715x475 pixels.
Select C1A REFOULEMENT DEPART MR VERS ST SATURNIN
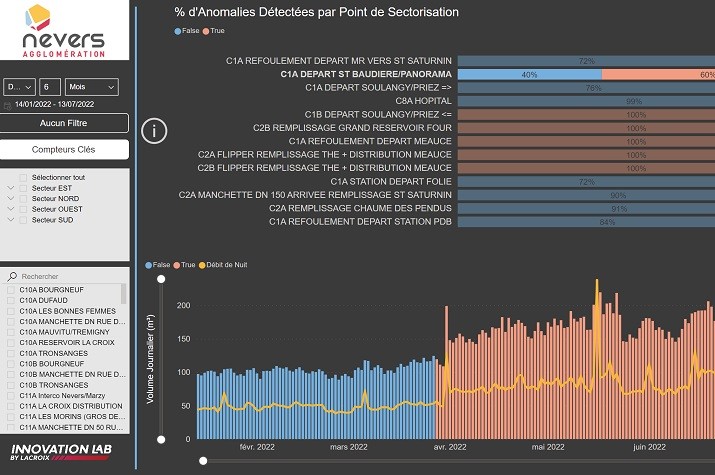click(x=339, y=61)
